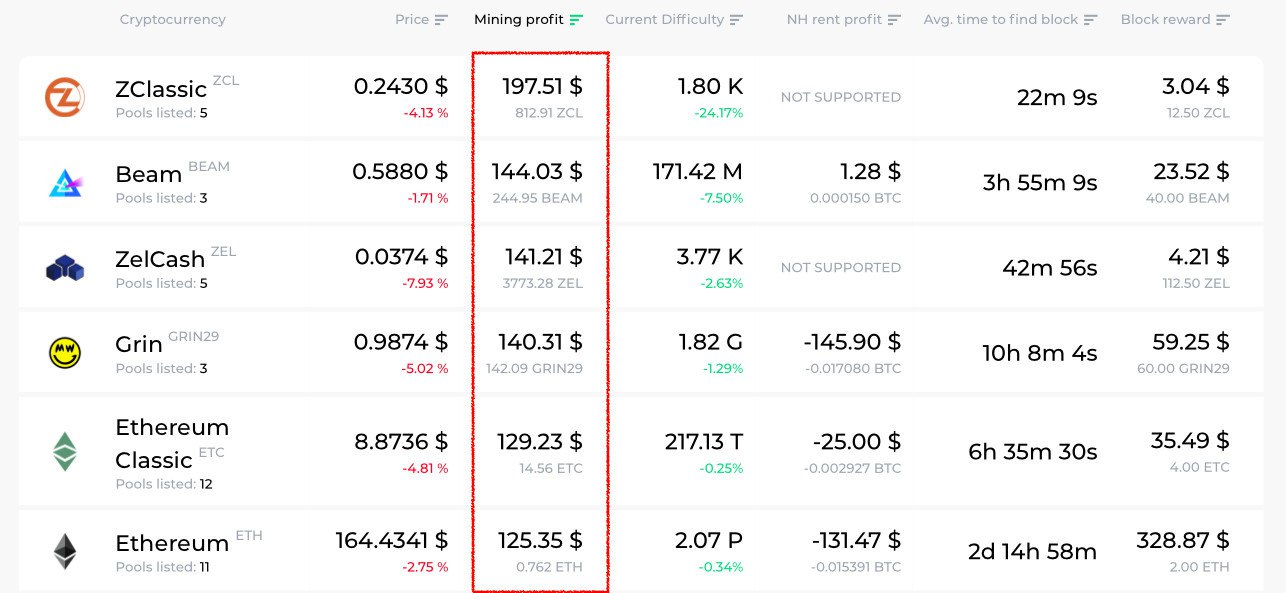1286x593 pixels.
Task: Click the ZClassic coin logo
Action: (65, 97)
